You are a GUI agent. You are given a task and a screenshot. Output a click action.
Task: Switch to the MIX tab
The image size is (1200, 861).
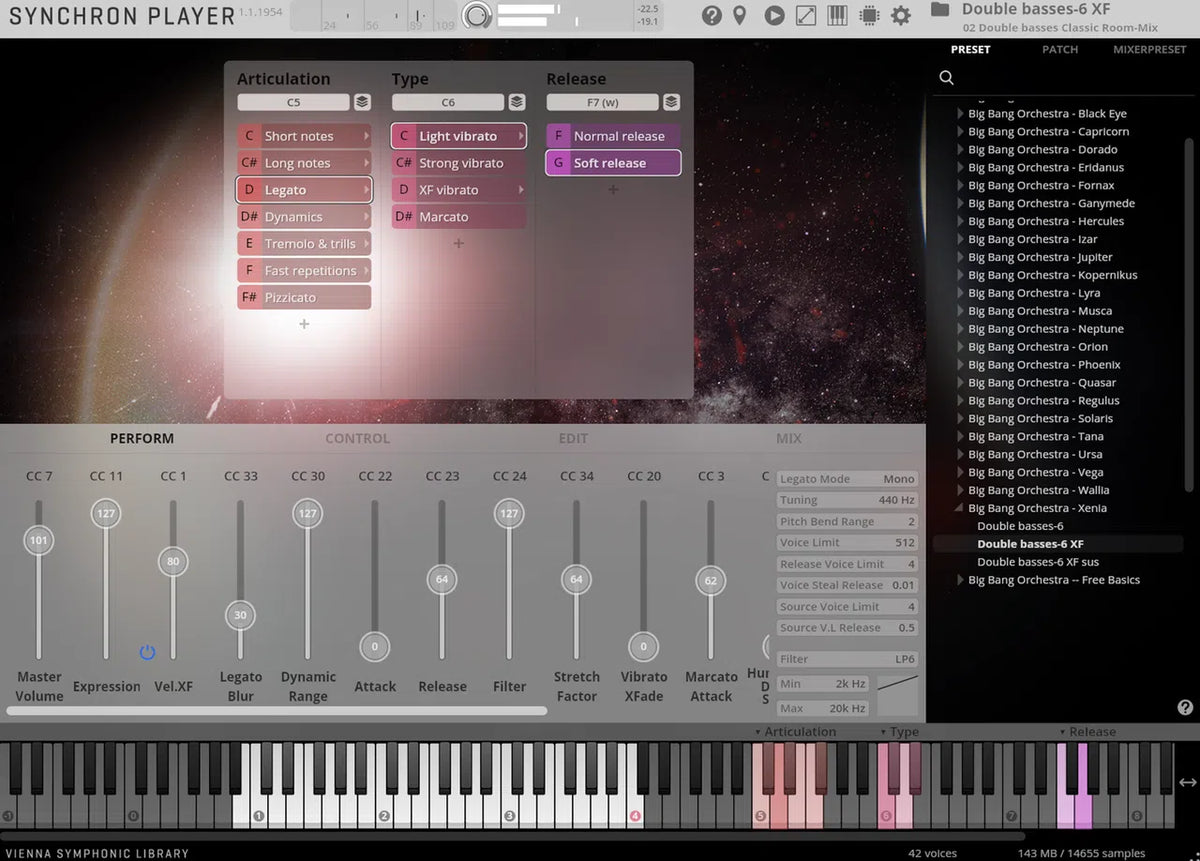(788, 438)
